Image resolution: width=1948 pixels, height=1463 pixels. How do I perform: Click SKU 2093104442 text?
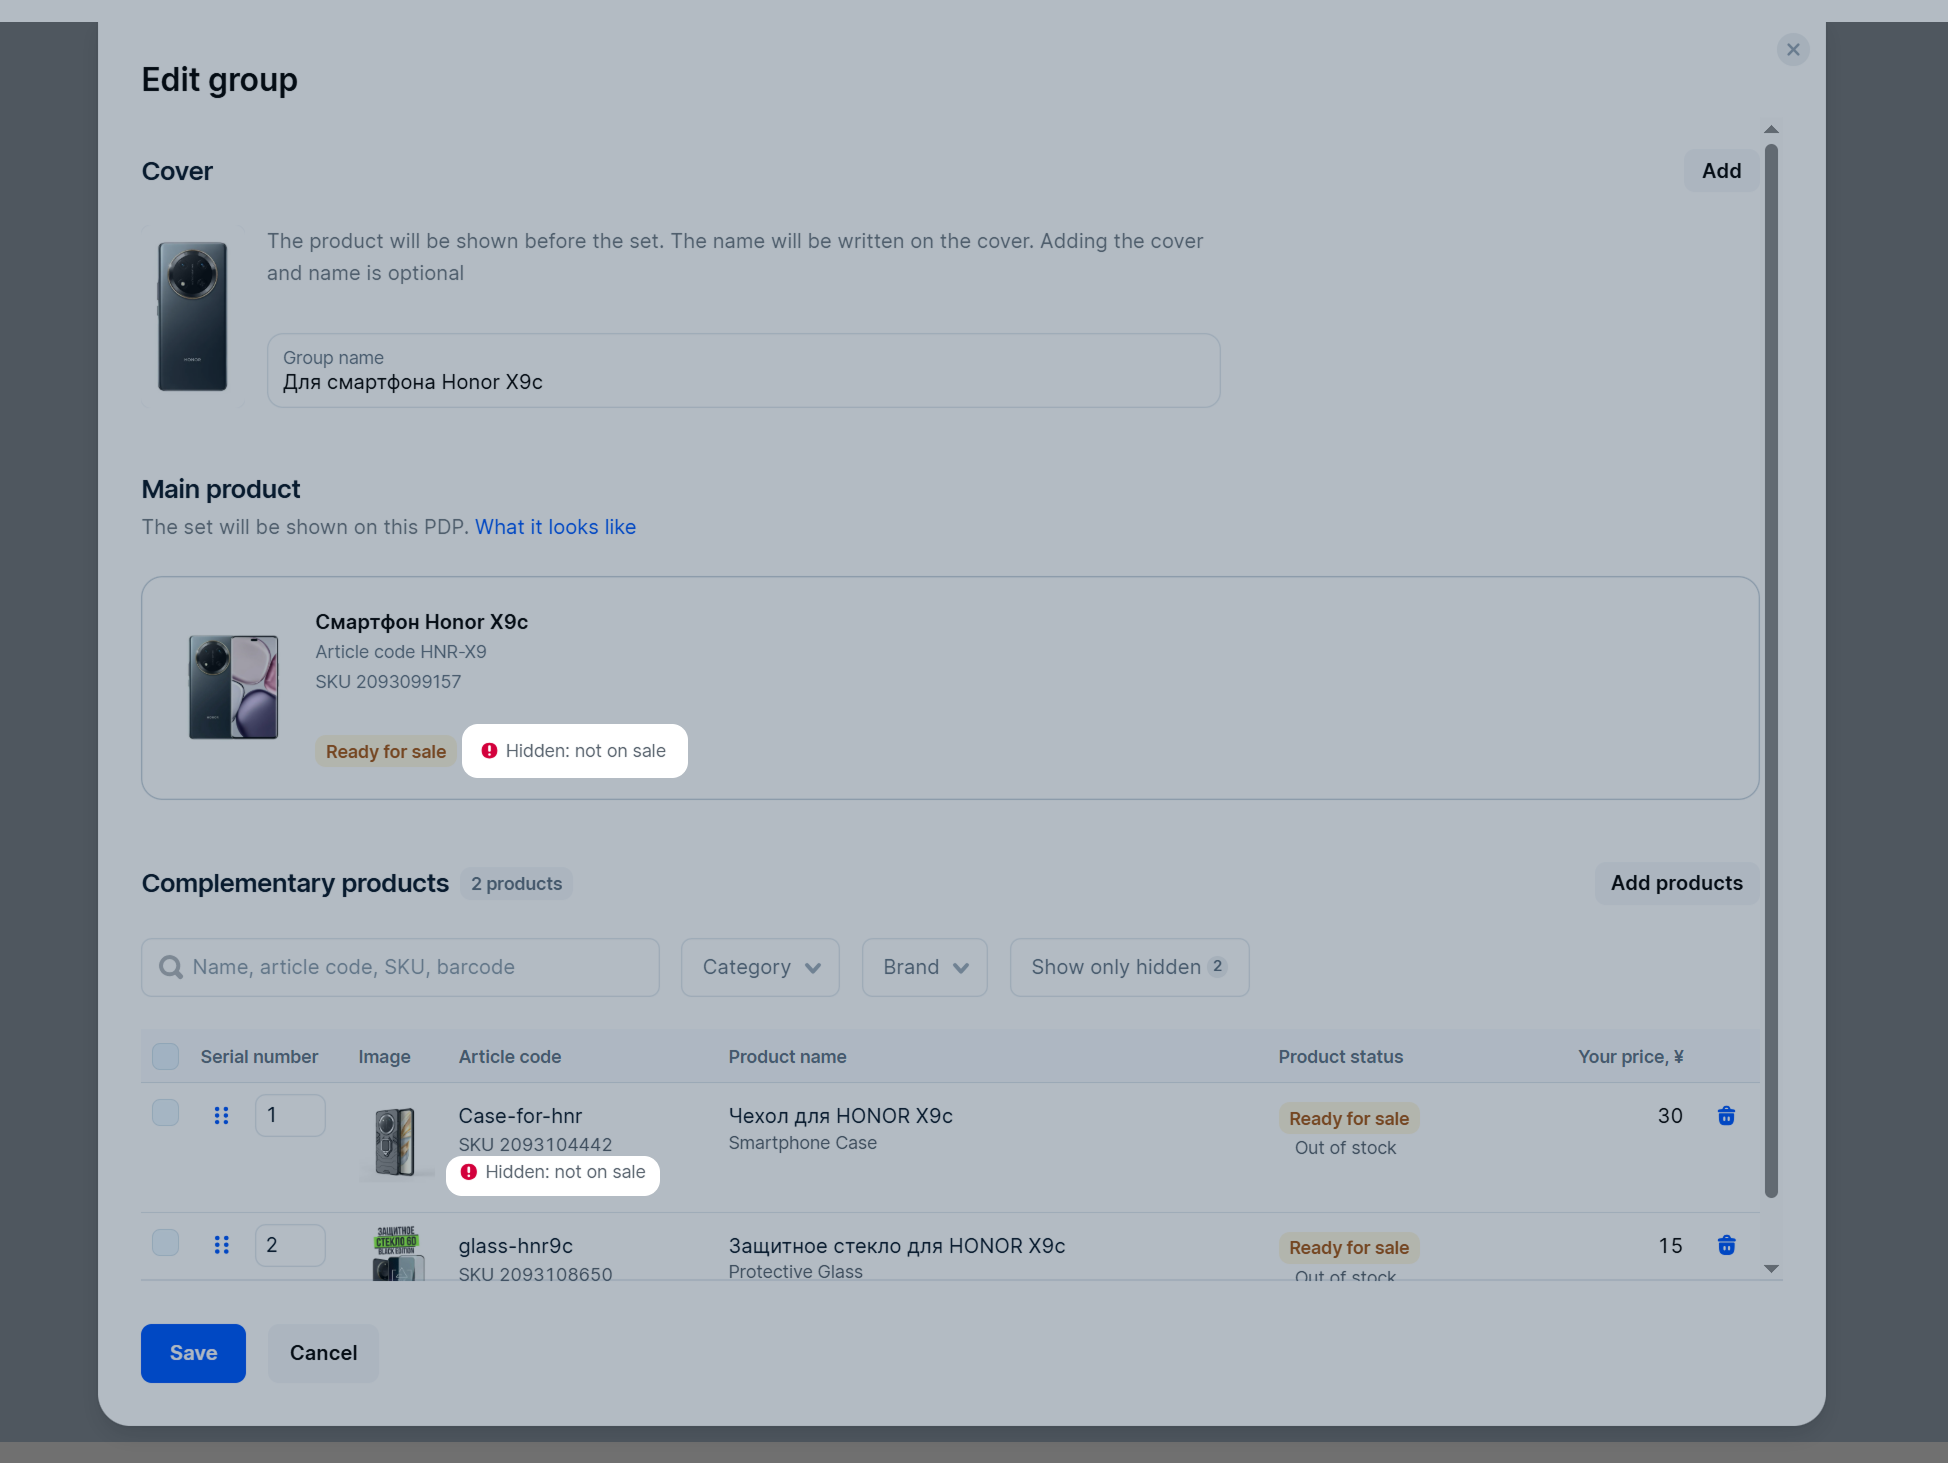(535, 1144)
